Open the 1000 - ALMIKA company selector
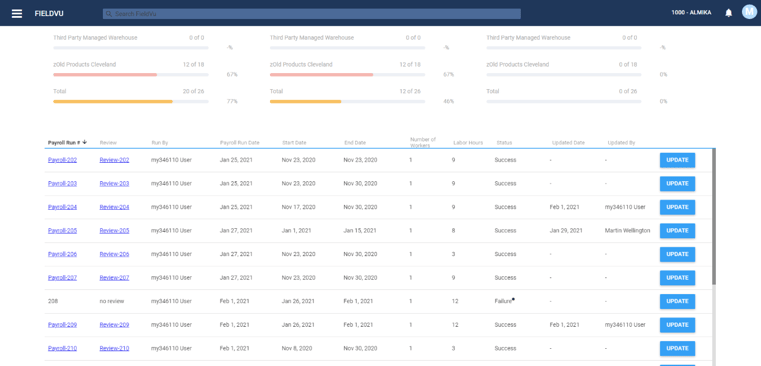The width and height of the screenshot is (761, 366). 691,13
